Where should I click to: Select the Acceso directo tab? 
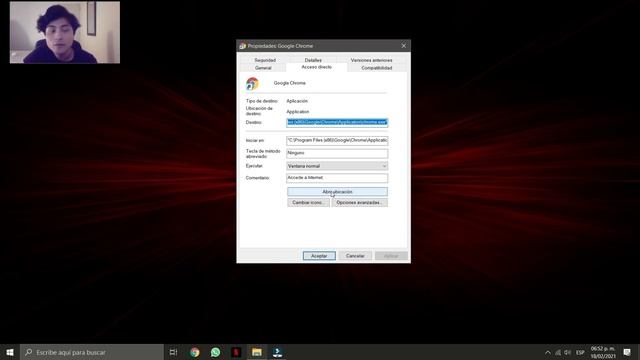[317, 67]
